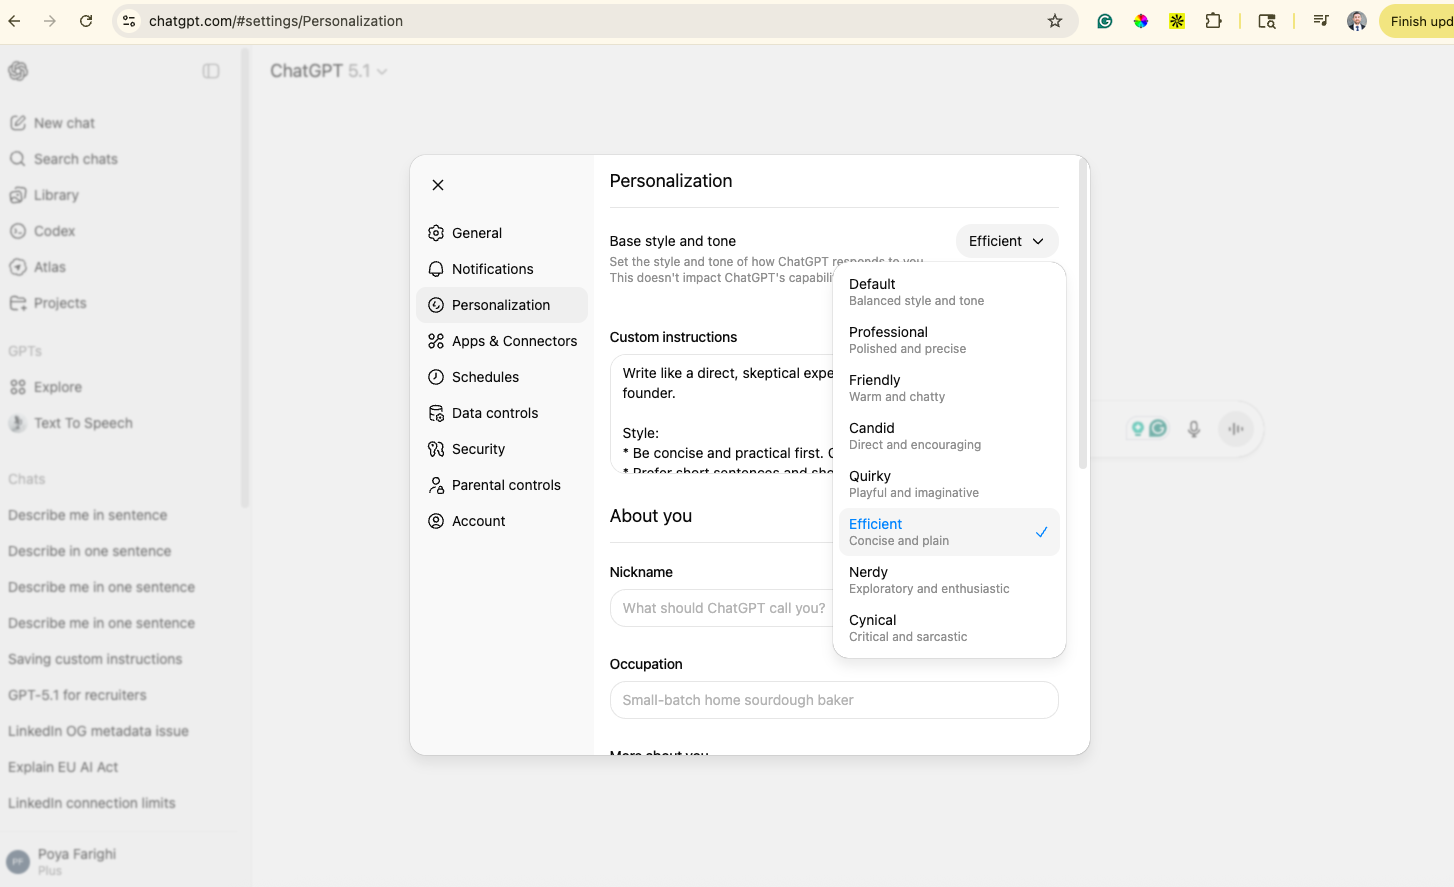Viewport: 1454px width, 887px height.
Task: Bookmark this page with the star icon
Action: click(1055, 21)
